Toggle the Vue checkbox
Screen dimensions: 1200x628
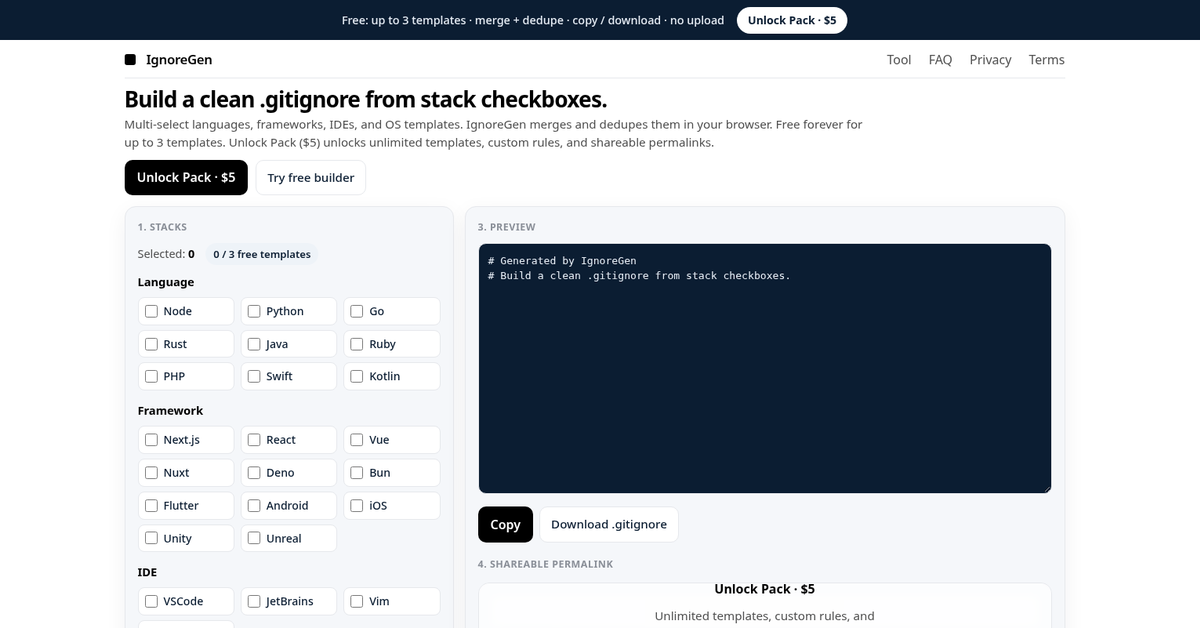pos(357,440)
